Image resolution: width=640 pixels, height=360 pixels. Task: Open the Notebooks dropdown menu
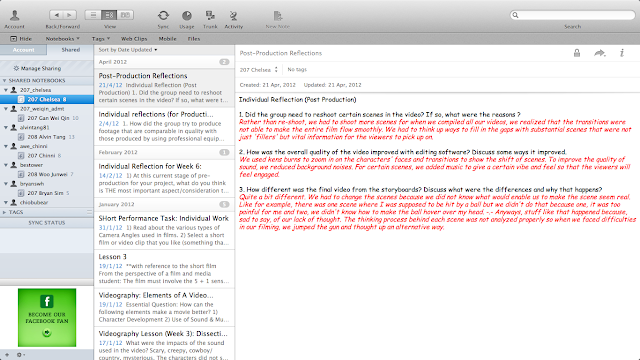point(62,39)
